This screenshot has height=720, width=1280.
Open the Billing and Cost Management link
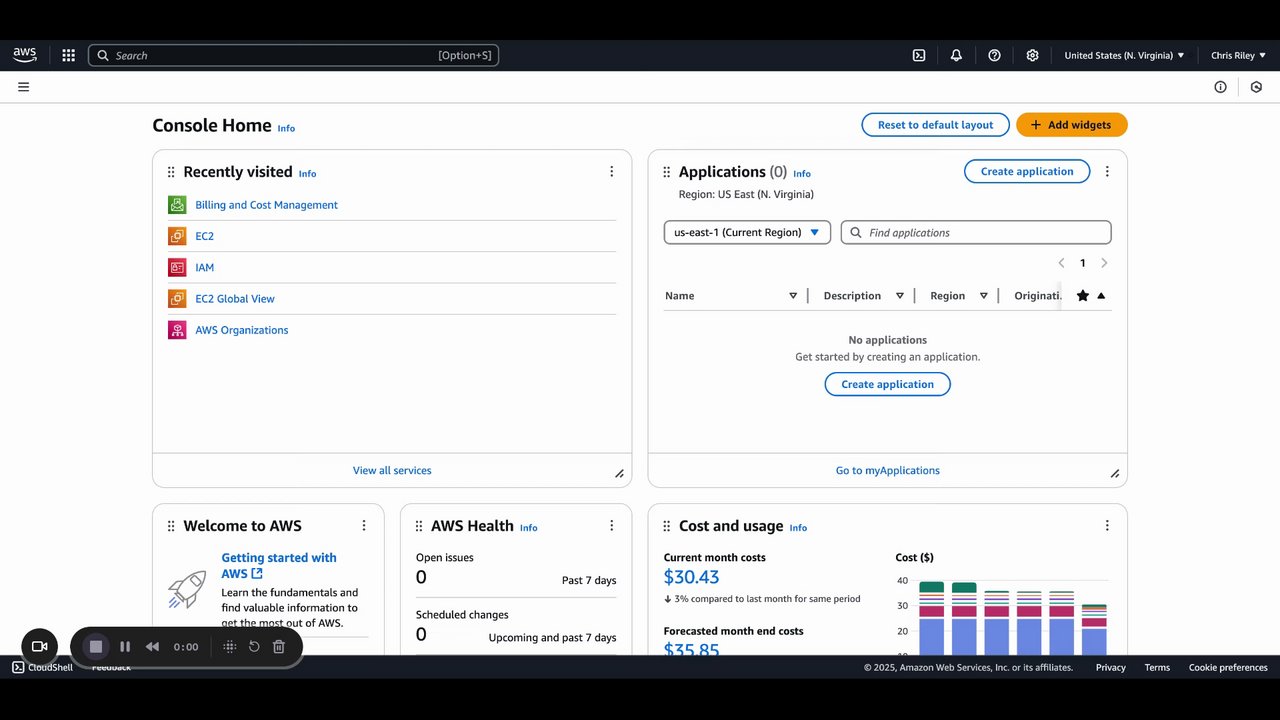[267, 205]
